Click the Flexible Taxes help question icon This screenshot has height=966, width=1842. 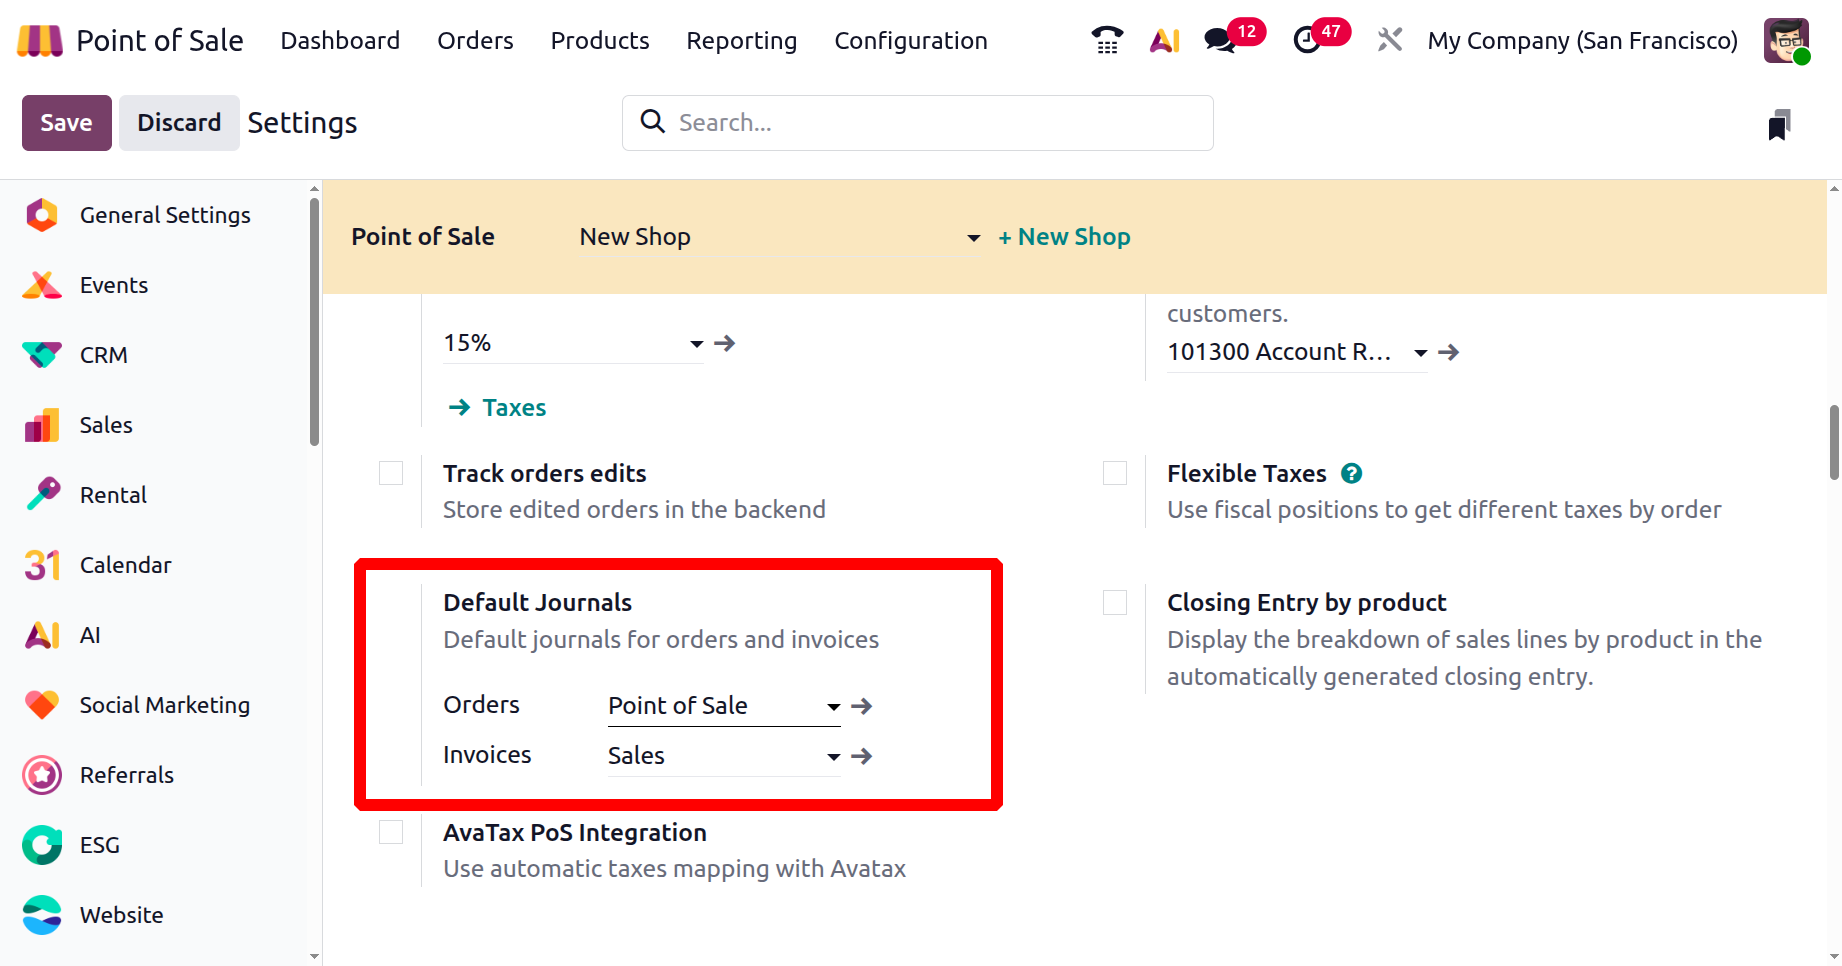(1351, 473)
